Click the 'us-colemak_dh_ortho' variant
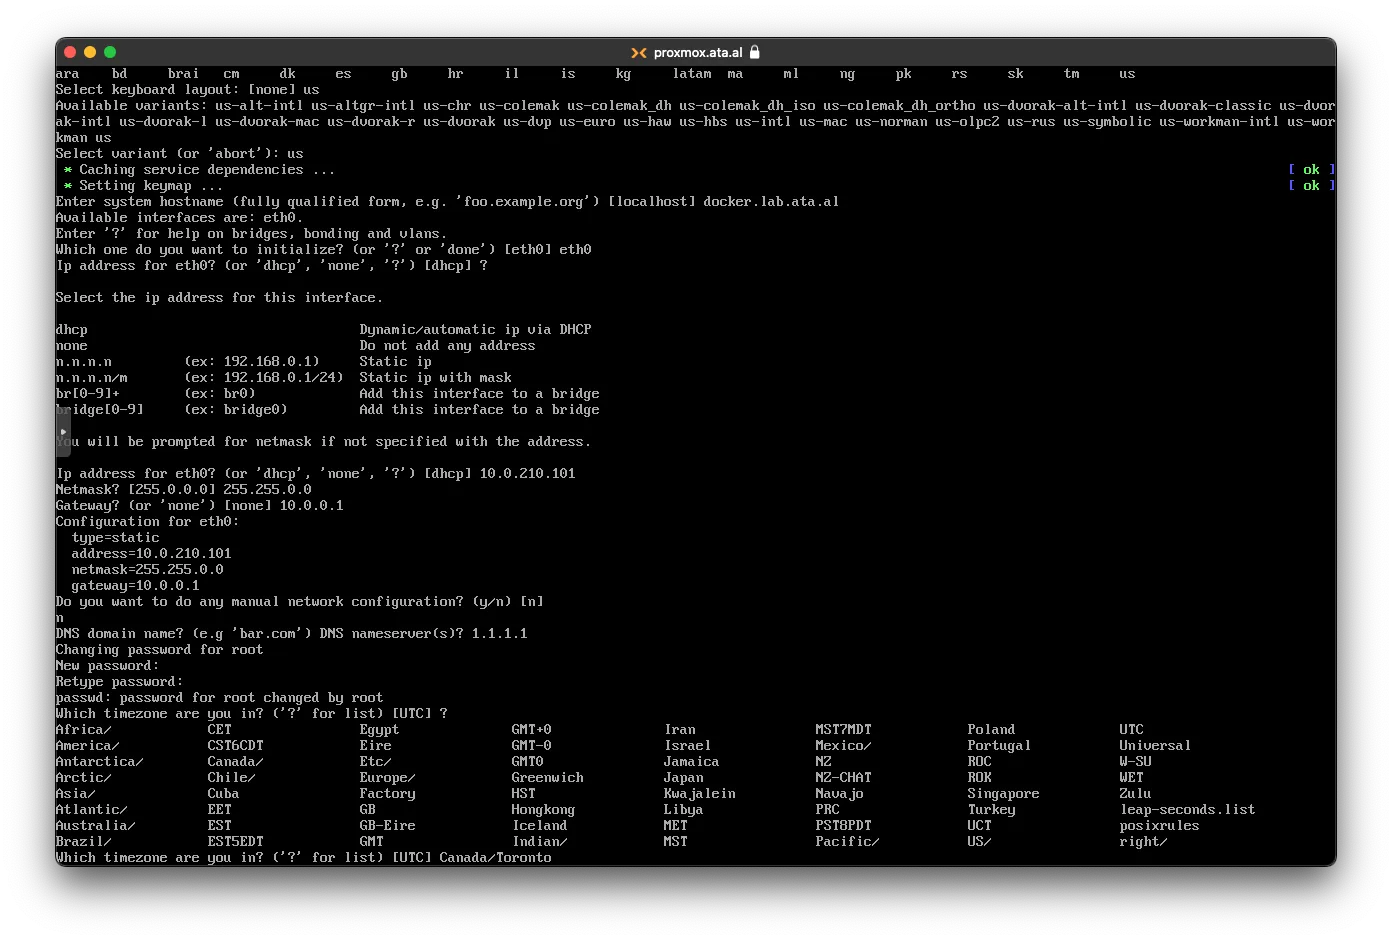This screenshot has width=1392, height=940. pyautogui.click(x=900, y=106)
